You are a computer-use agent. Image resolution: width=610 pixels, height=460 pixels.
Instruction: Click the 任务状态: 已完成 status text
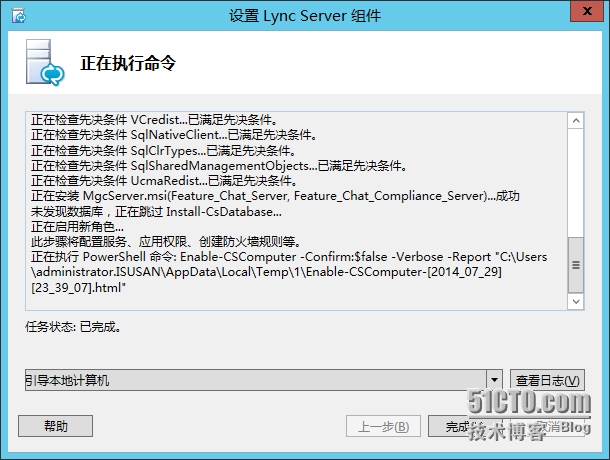tap(73, 327)
